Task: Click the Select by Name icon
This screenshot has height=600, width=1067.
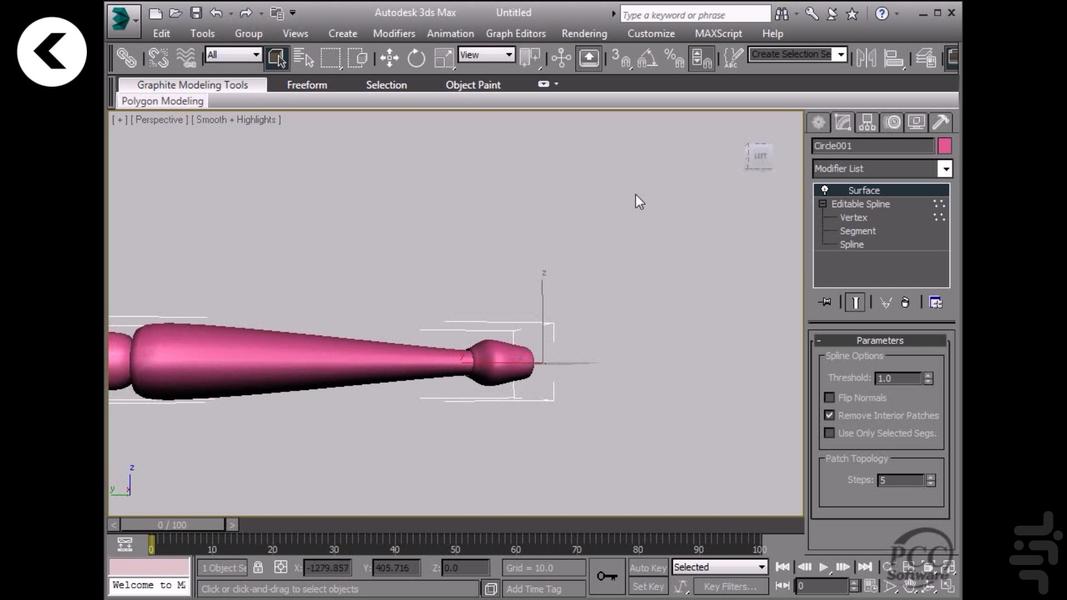Action: (x=304, y=58)
